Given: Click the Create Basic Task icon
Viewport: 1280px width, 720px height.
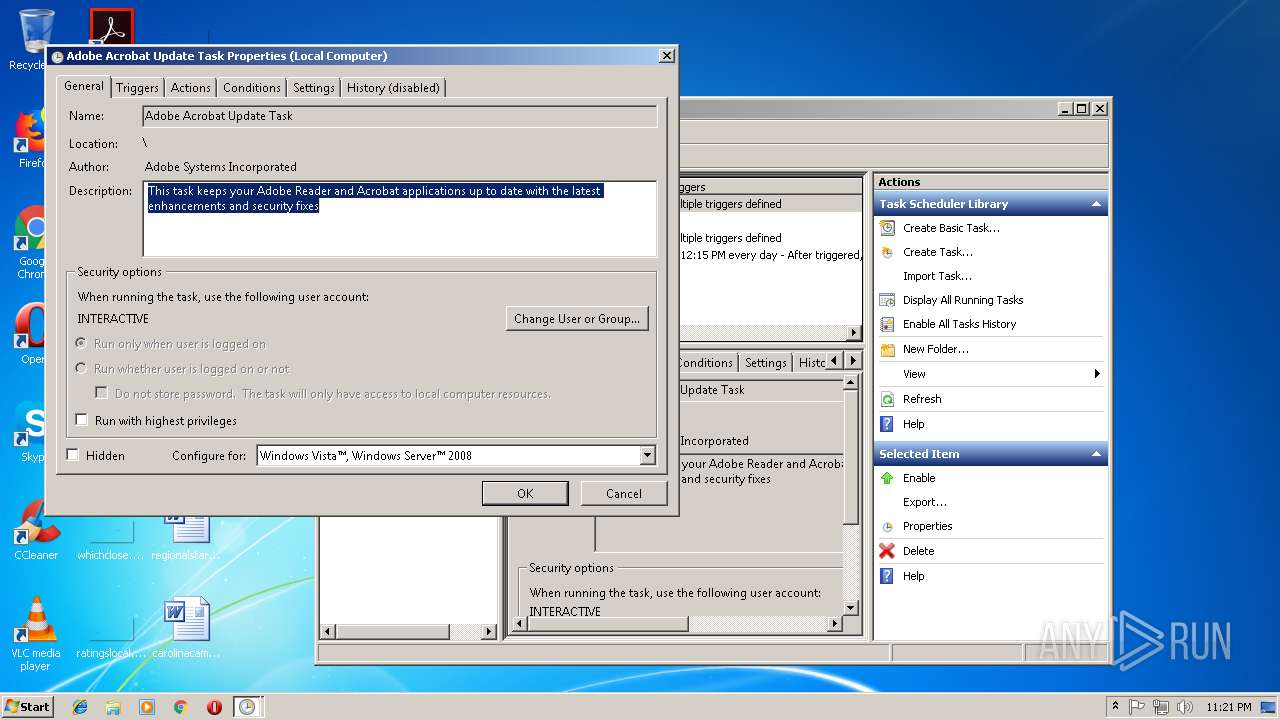Looking at the screenshot, I should 886,228.
